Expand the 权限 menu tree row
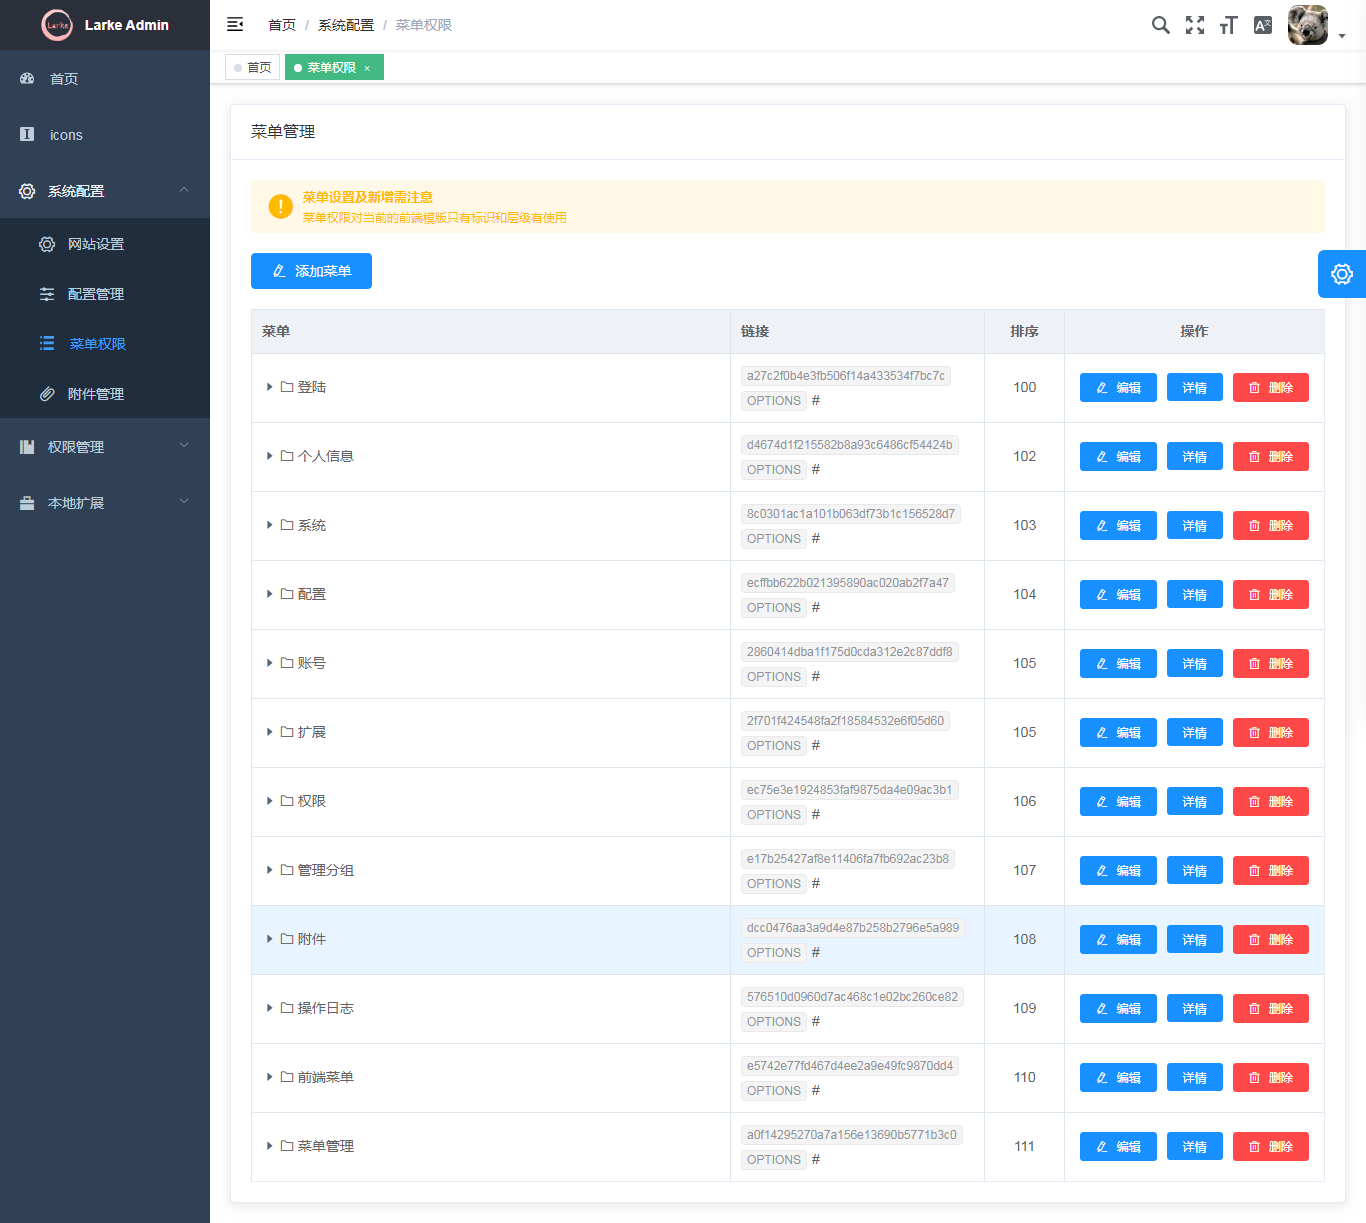Screen dimensions: 1366x1223 pyautogui.click(x=270, y=801)
